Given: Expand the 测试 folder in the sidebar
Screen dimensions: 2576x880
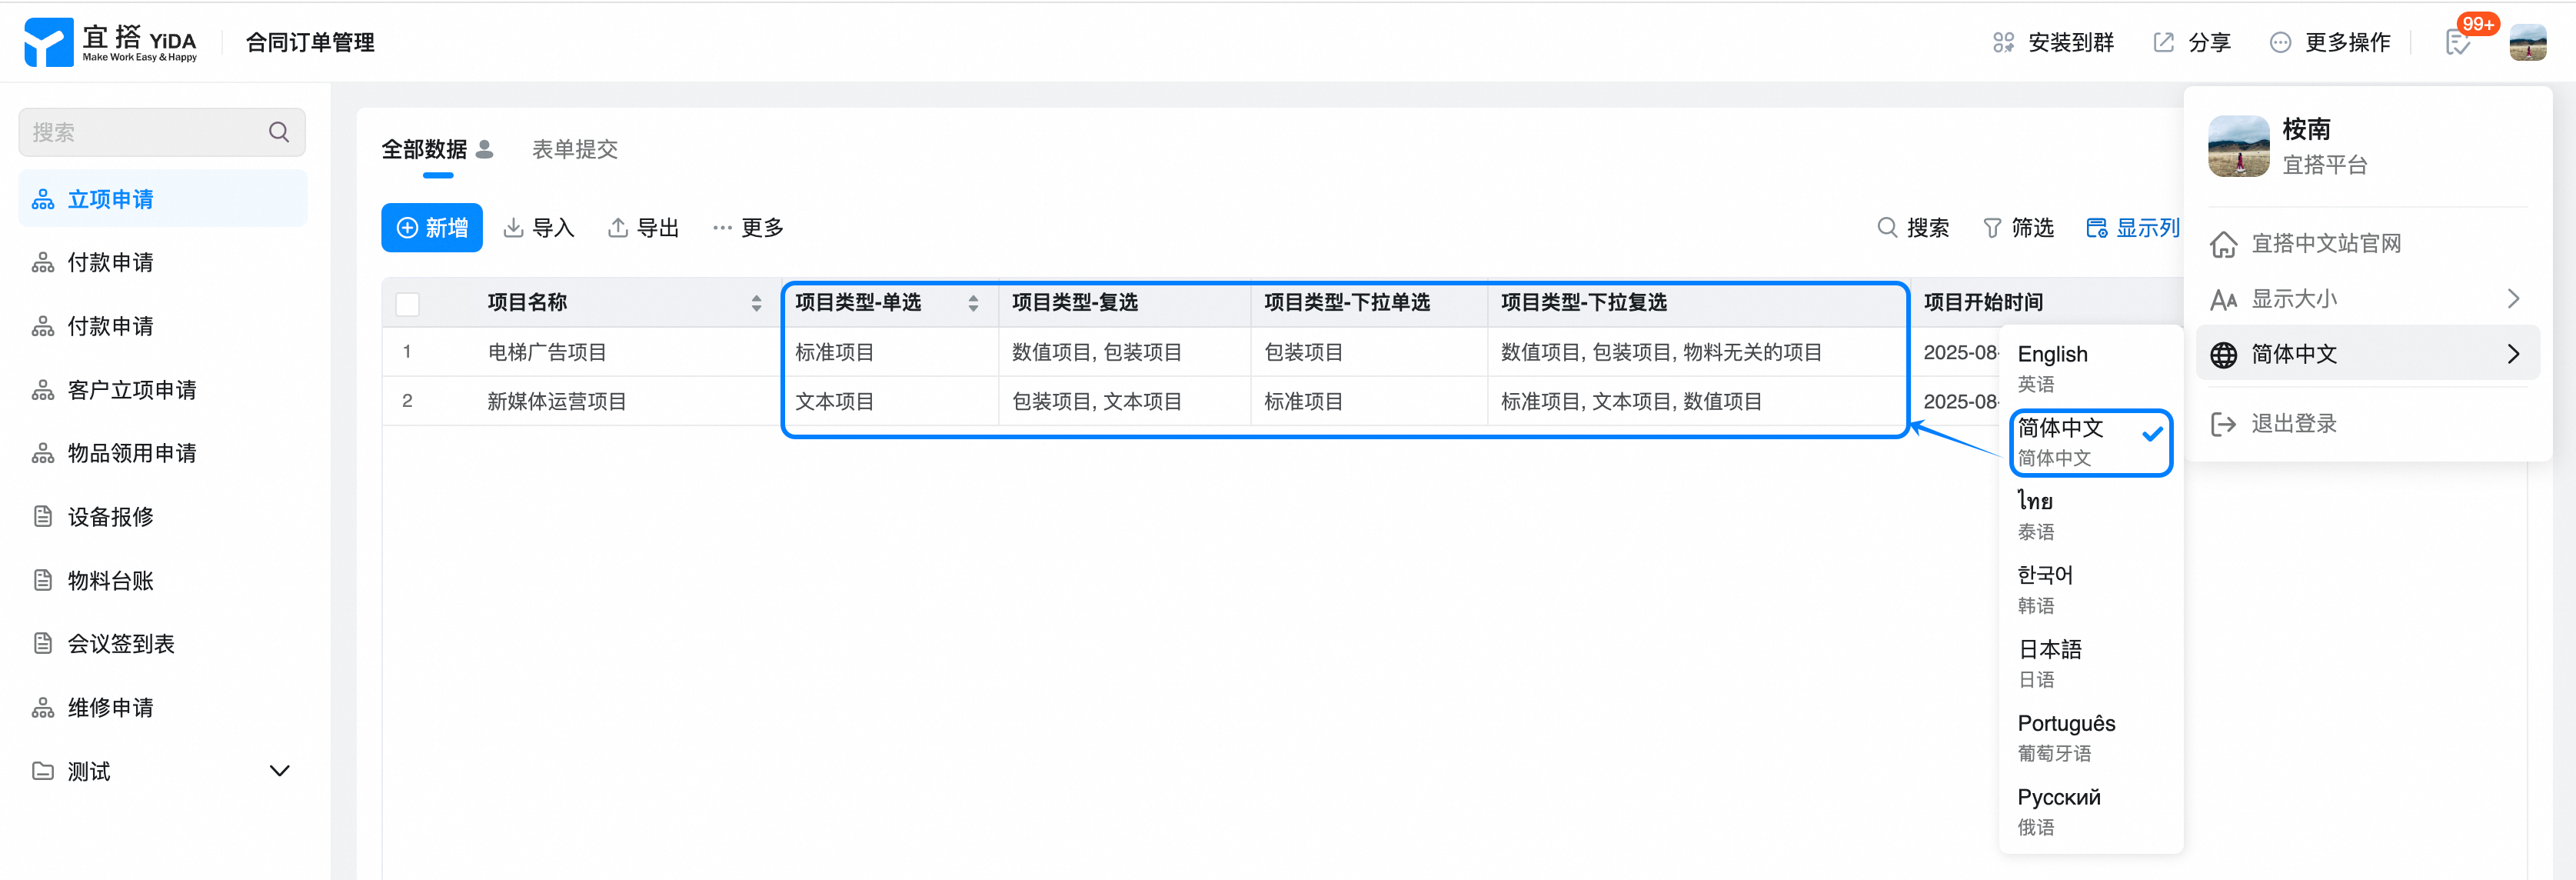Looking at the screenshot, I should coord(280,771).
